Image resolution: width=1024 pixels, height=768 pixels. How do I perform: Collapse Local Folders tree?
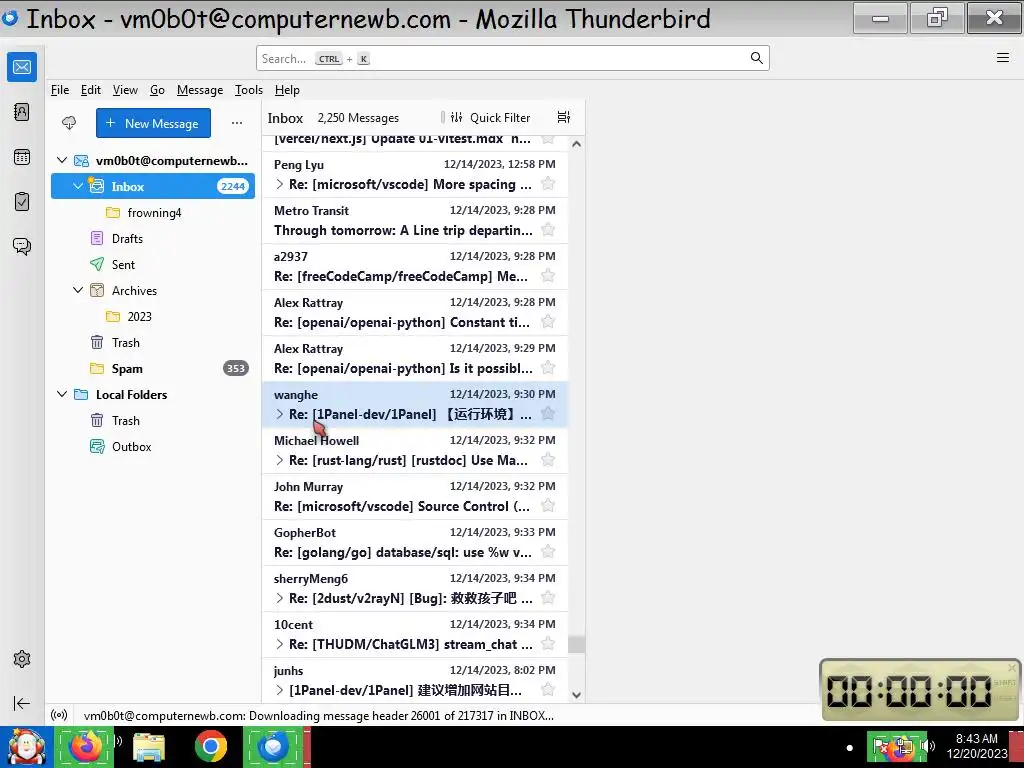(x=62, y=394)
